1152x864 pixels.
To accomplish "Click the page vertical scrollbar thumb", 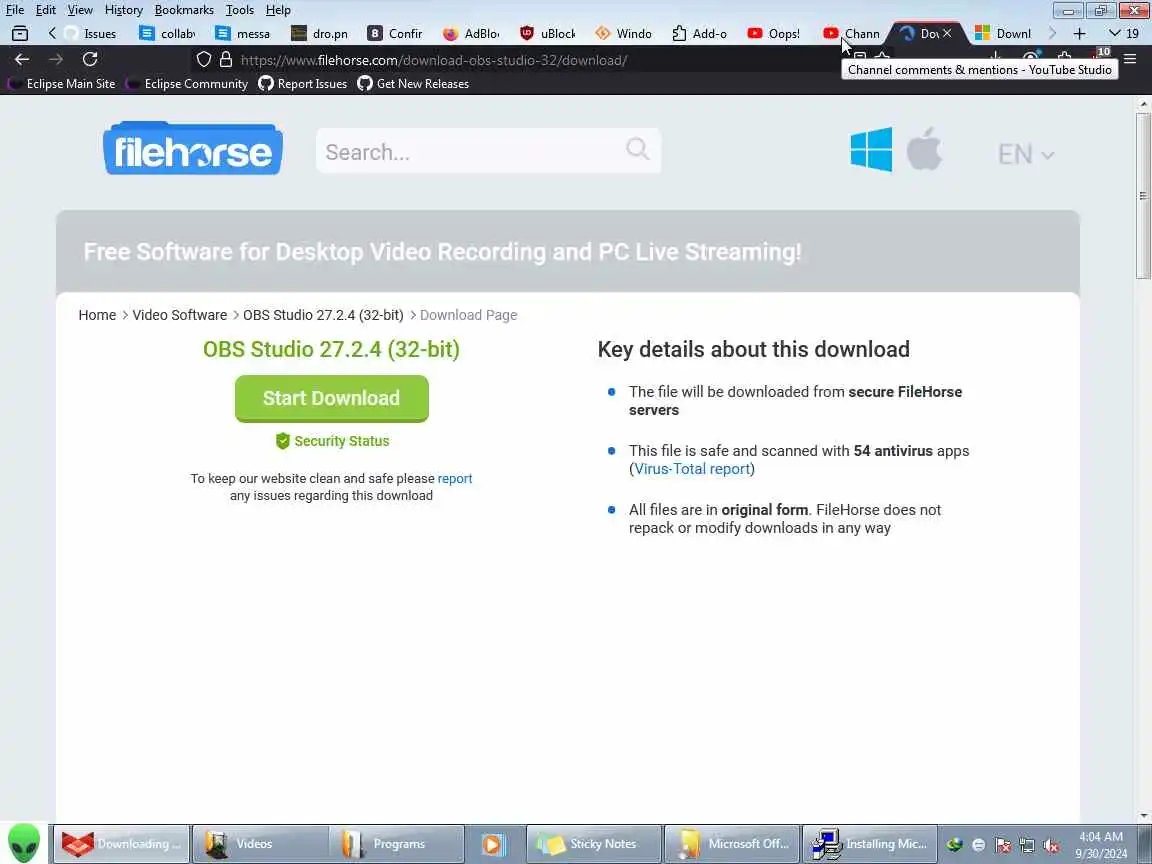I will [1143, 195].
